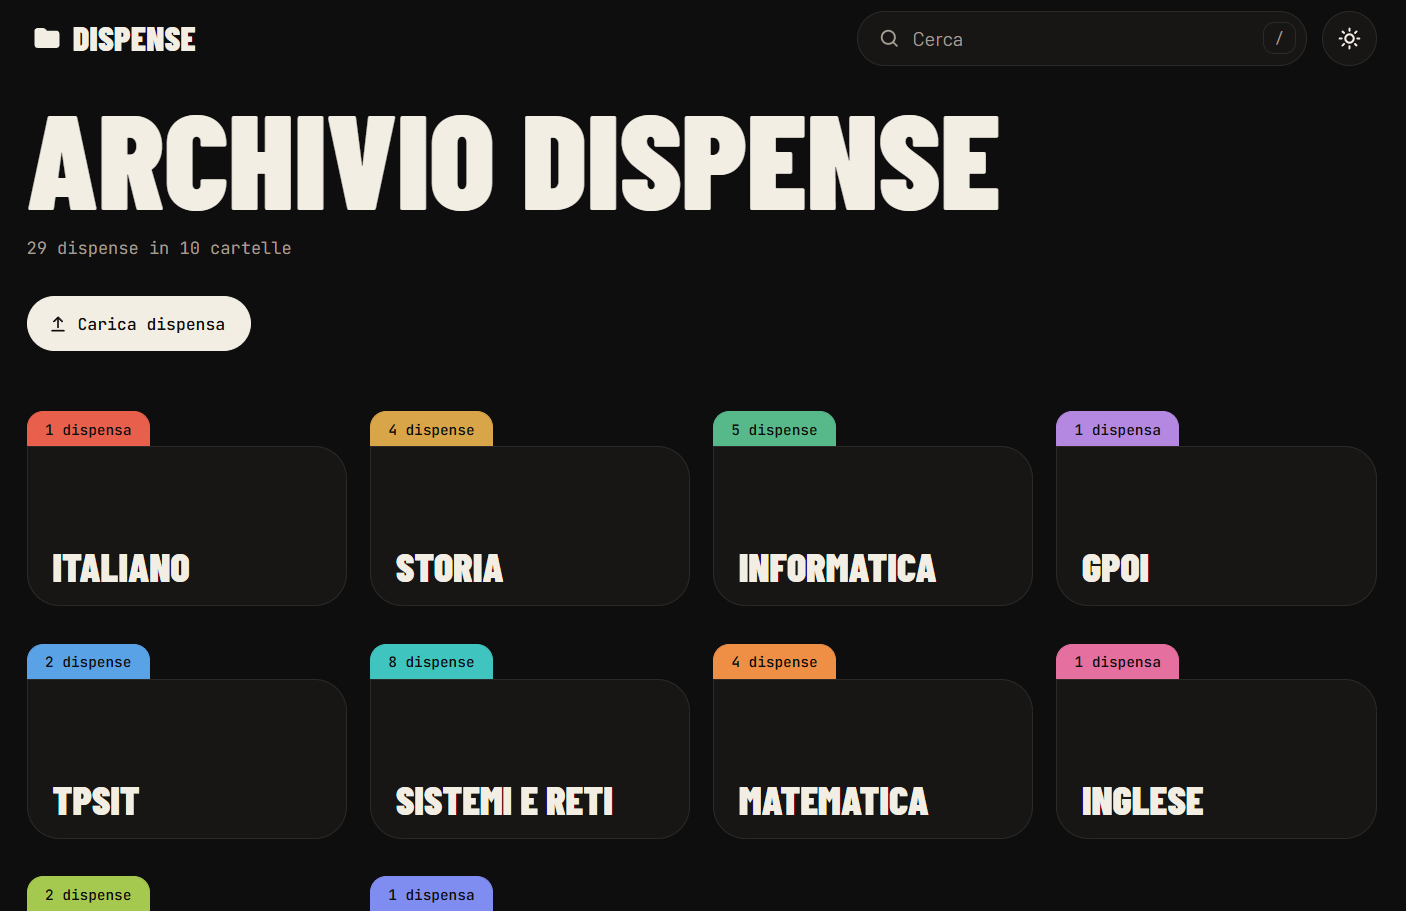Viewport: 1406px width, 911px height.
Task: Click the pink '1 dispensa' tab on INGLESE
Action: pyautogui.click(x=1117, y=662)
